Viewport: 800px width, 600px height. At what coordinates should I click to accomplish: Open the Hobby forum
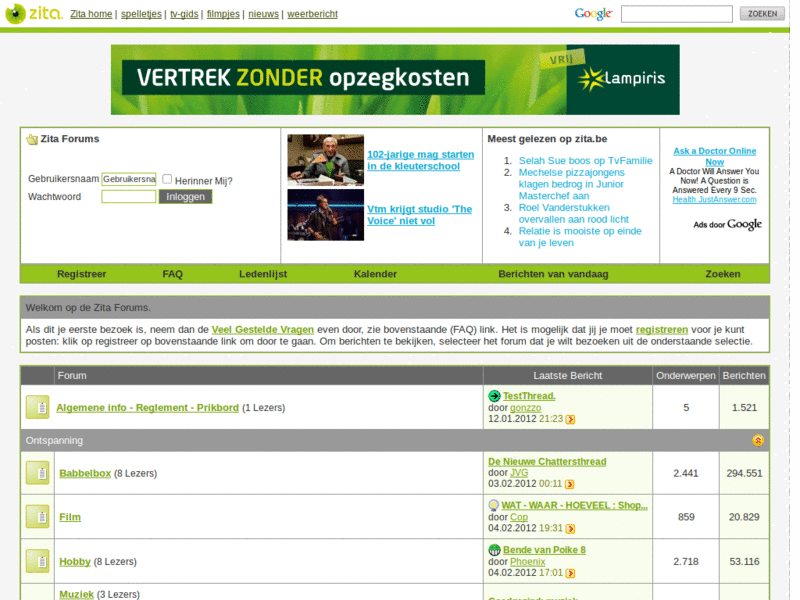[74, 562]
